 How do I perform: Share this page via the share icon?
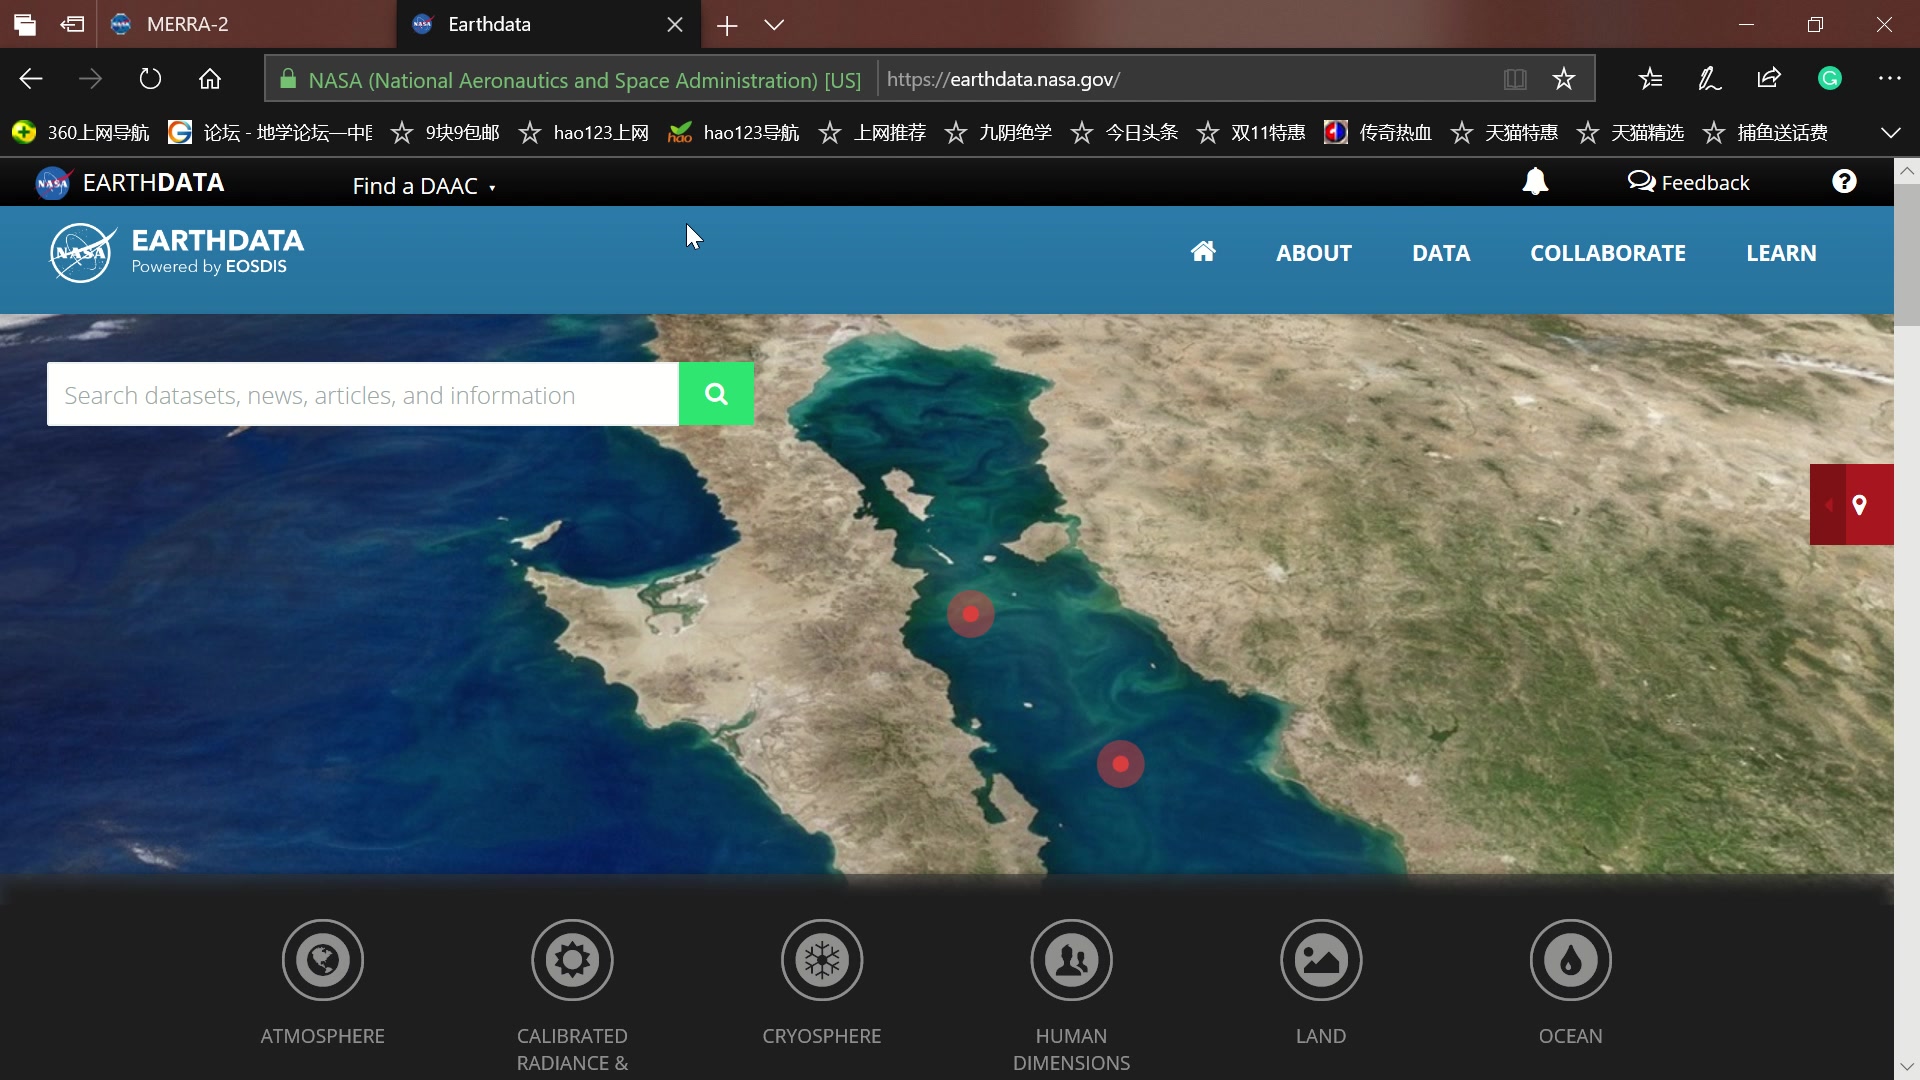[1769, 79]
